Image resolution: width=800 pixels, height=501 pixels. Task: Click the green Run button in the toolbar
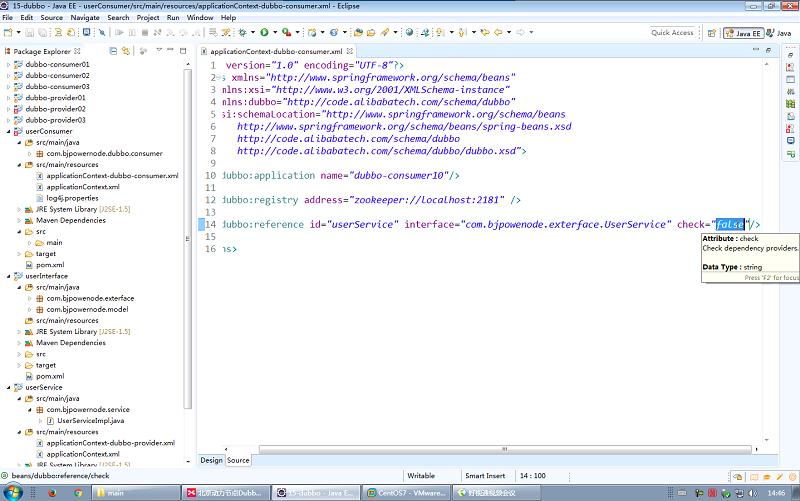pos(265,32)
